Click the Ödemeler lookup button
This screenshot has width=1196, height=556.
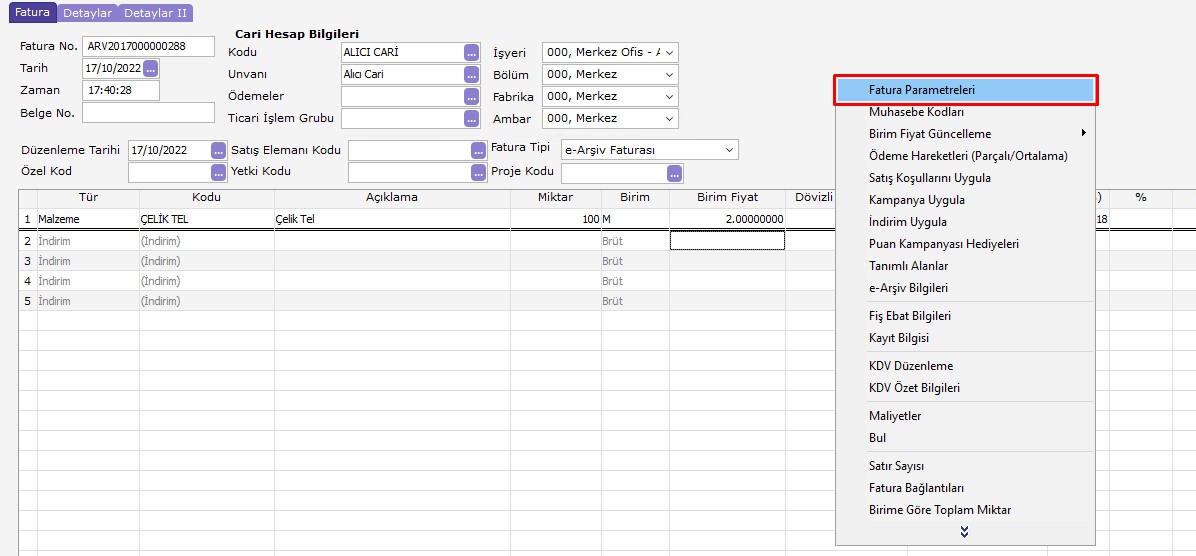click(x=472, y=97)
